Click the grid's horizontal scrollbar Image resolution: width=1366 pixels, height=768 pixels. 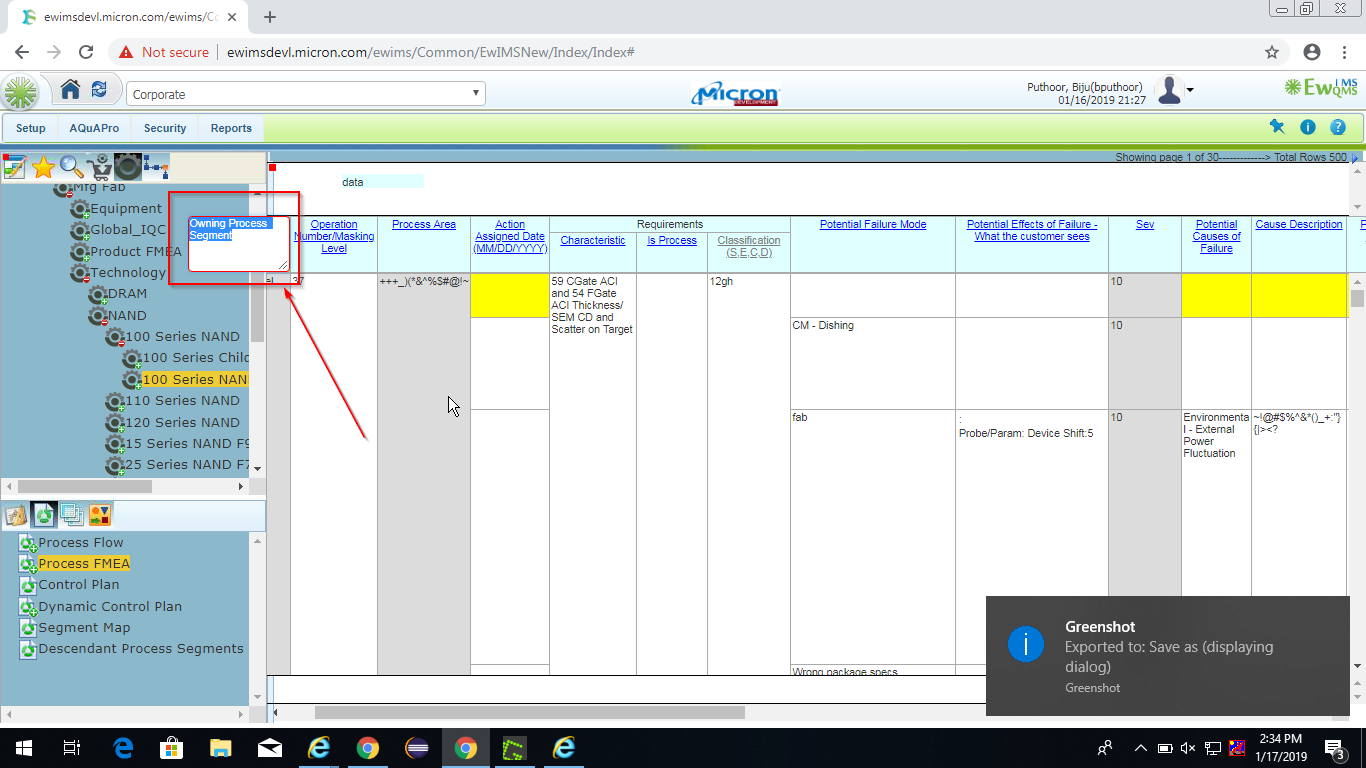coord(530,713)
